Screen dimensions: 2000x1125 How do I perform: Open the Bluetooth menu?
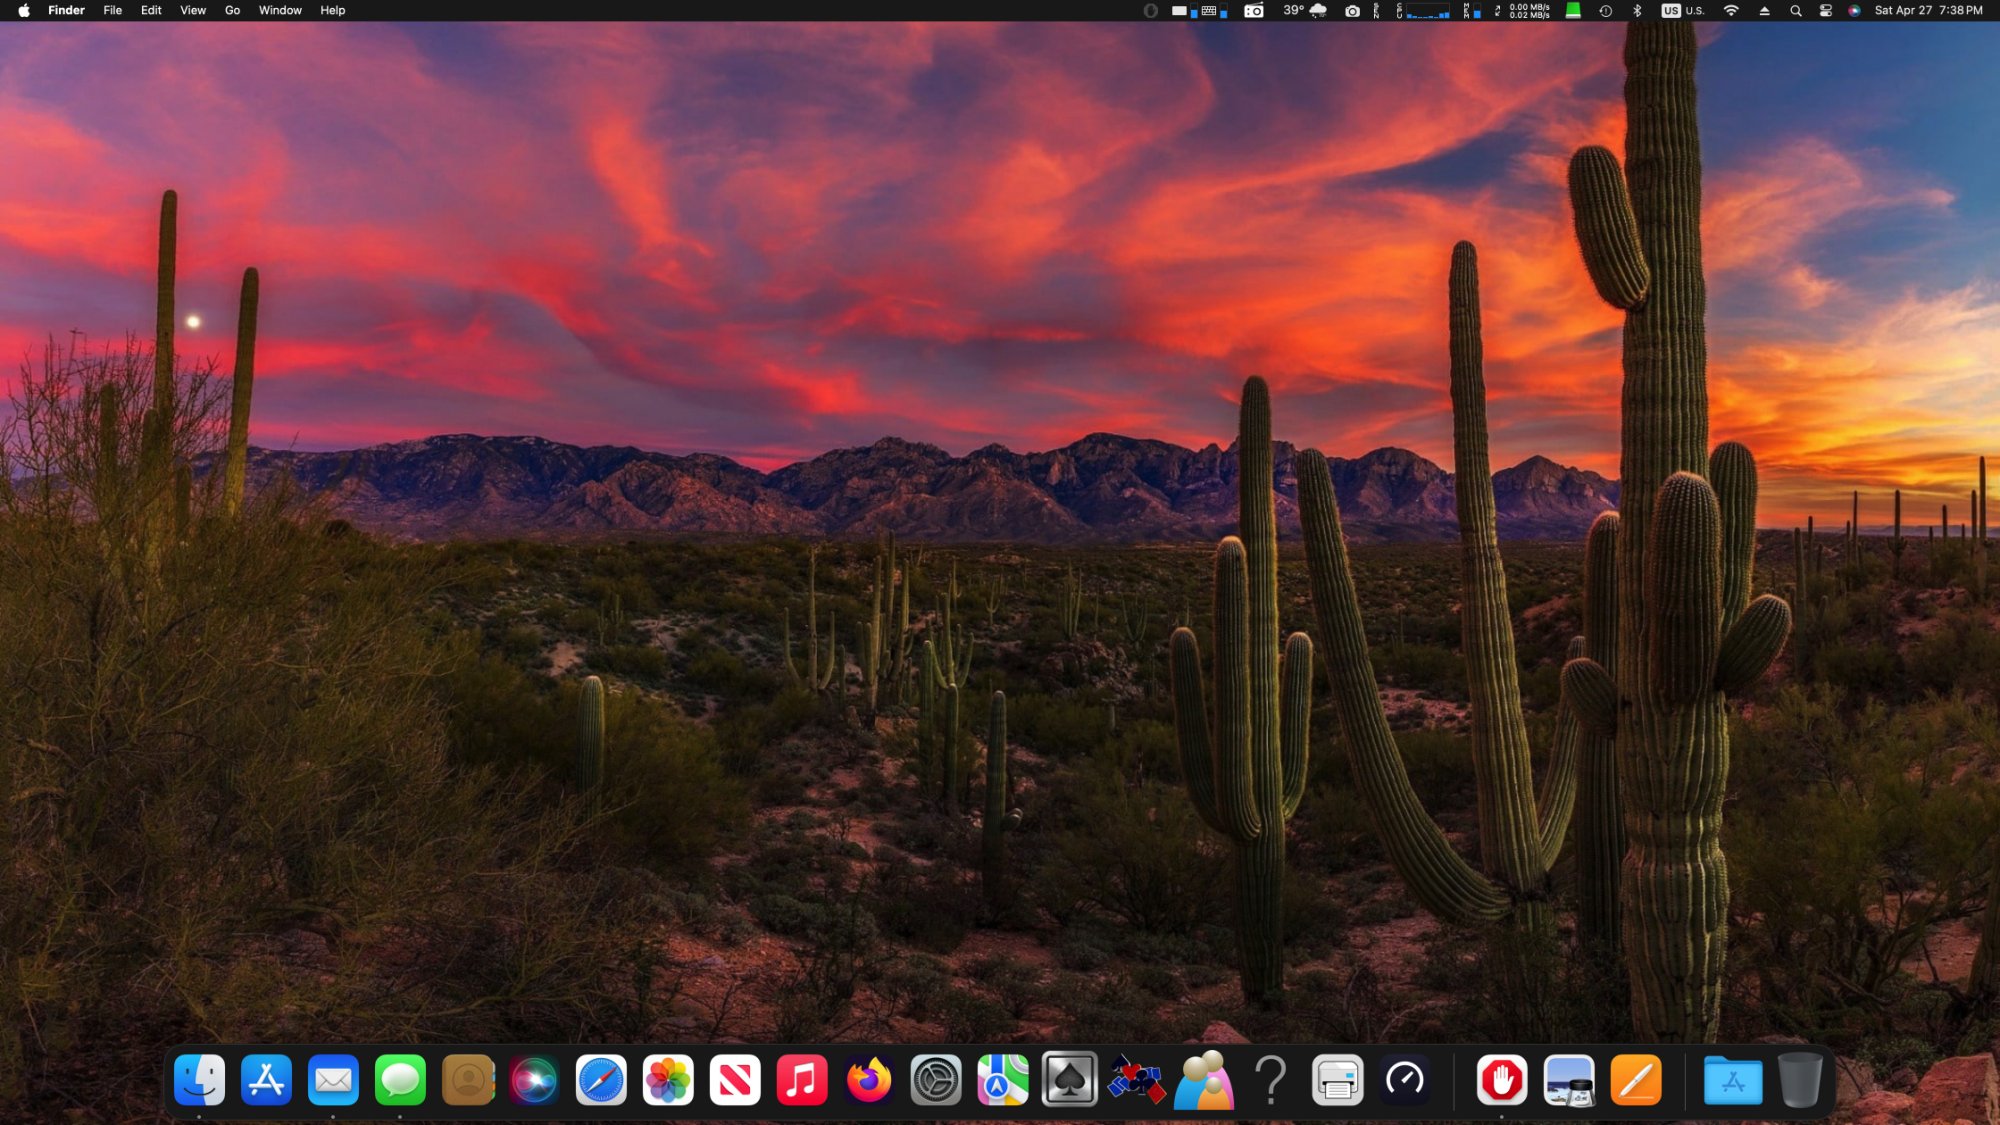(1637, 10)
